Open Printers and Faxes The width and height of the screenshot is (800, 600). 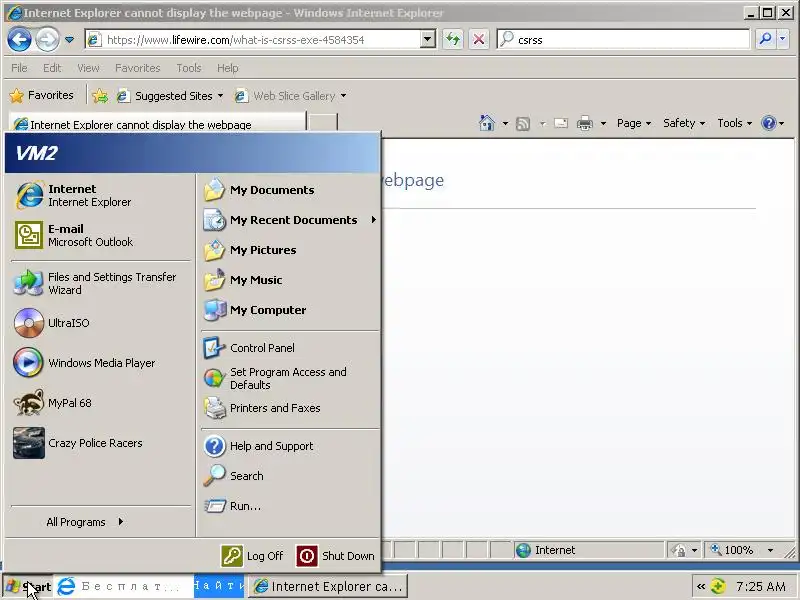(x=290, y=408)
